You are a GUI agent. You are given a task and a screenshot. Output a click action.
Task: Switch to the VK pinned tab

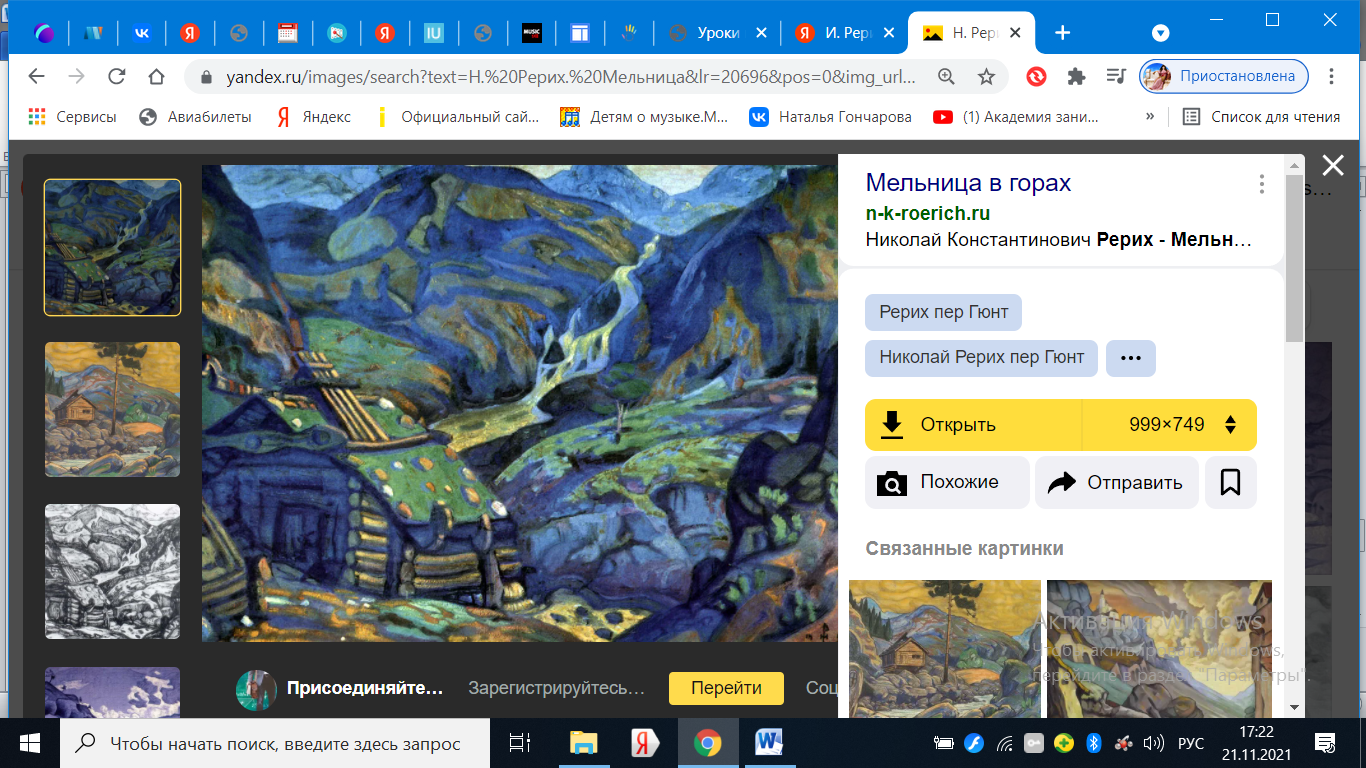point(140,33)
